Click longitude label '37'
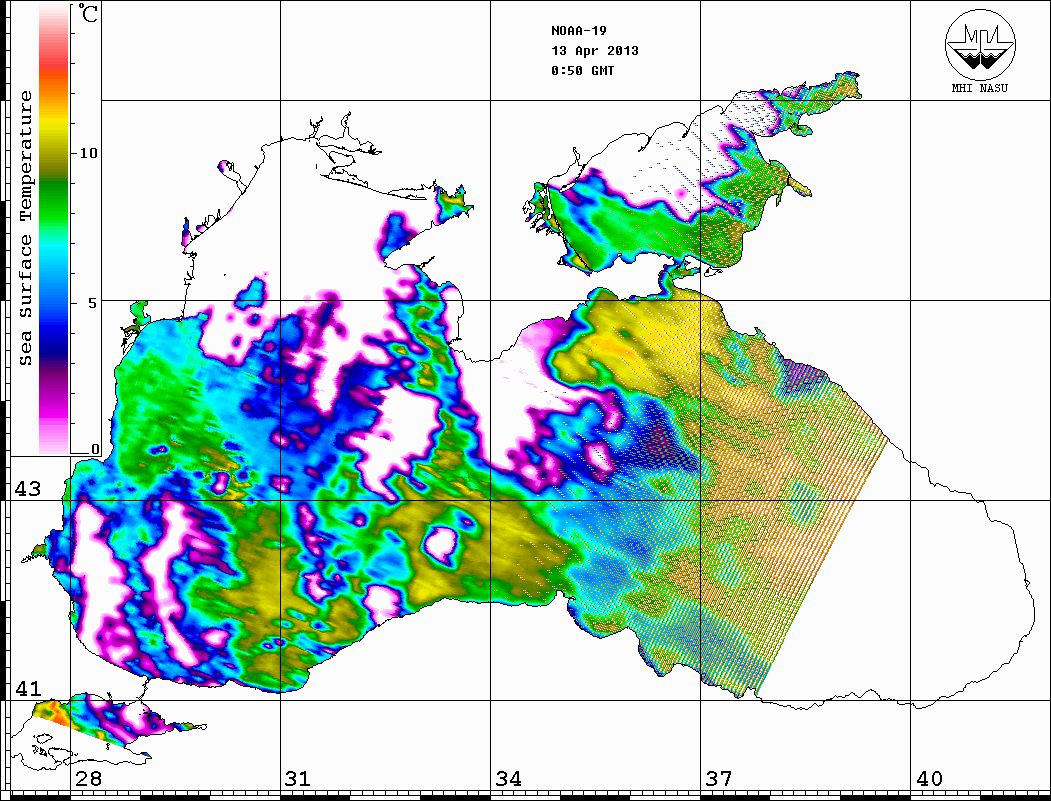 (719, 778)
